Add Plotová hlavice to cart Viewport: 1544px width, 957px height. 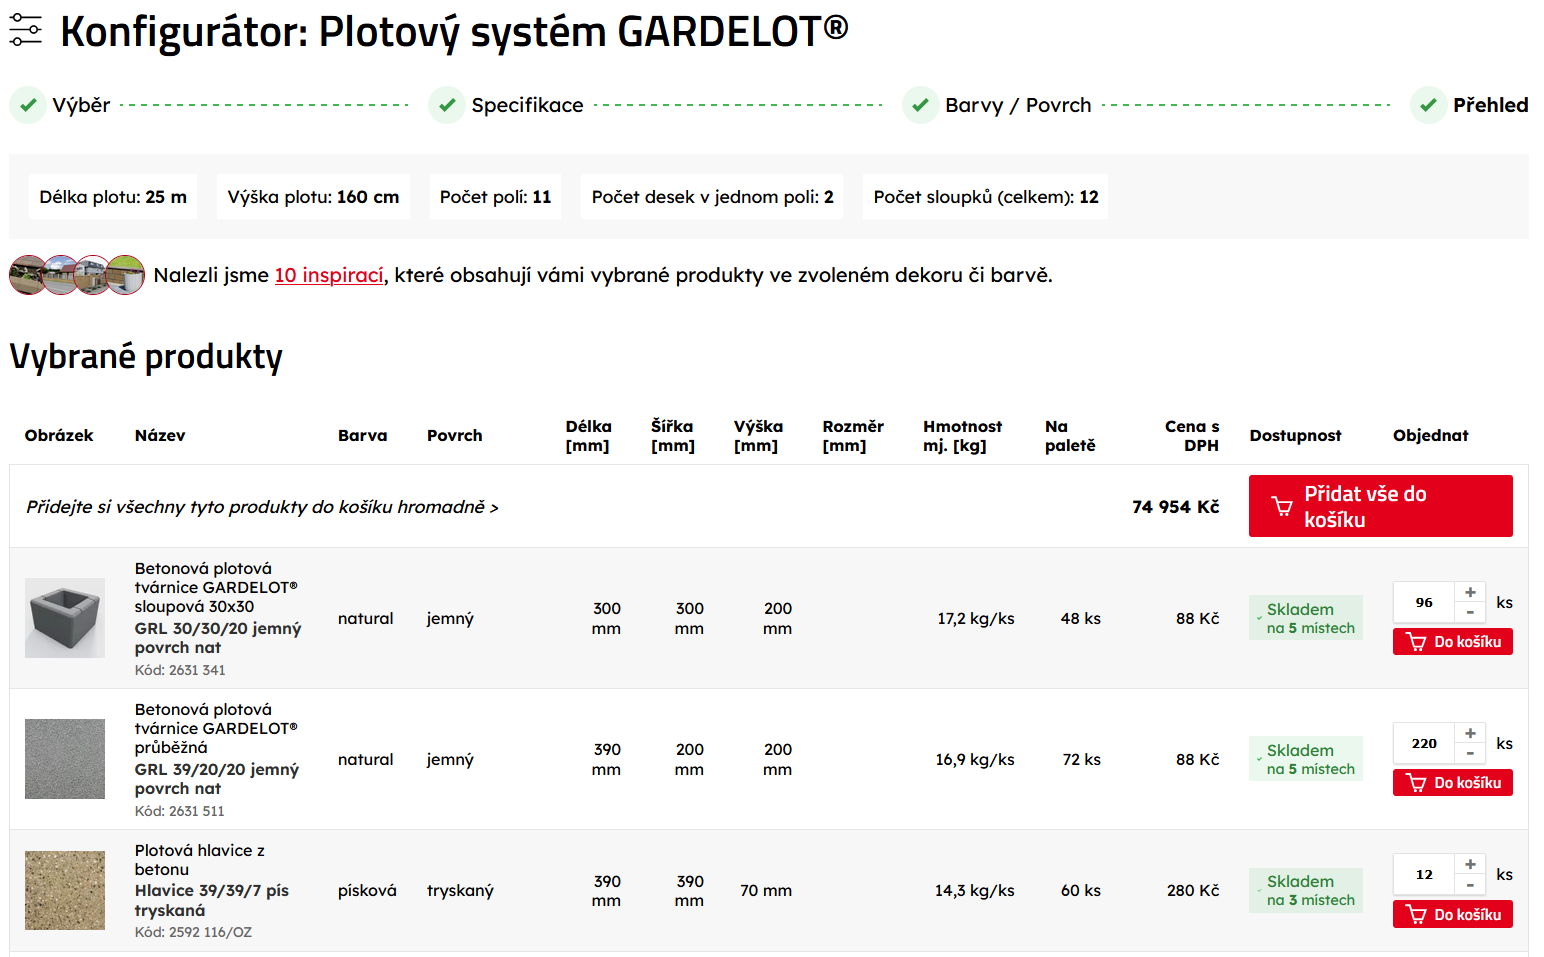[1452, 914]
